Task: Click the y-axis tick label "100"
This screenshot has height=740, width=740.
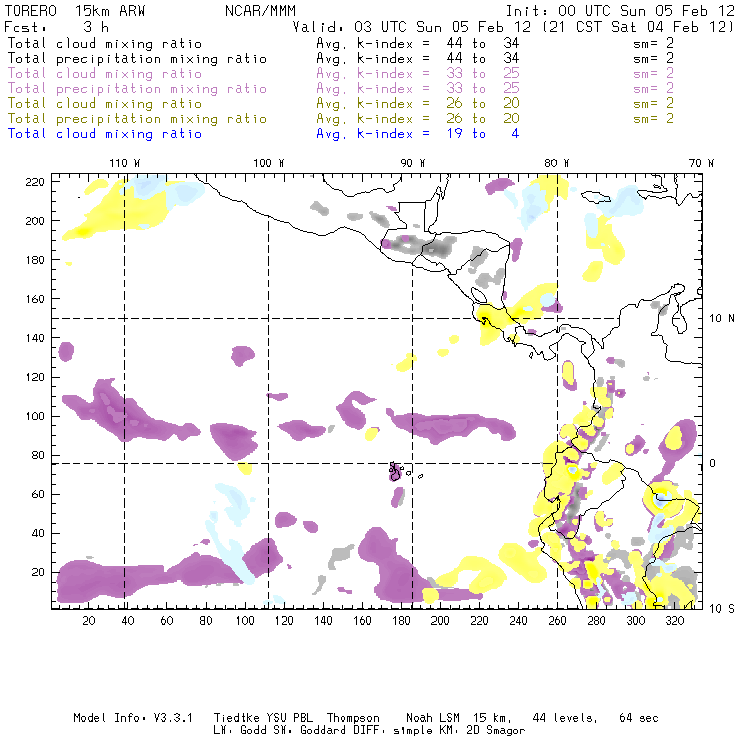Action: [x=35, y=416]
